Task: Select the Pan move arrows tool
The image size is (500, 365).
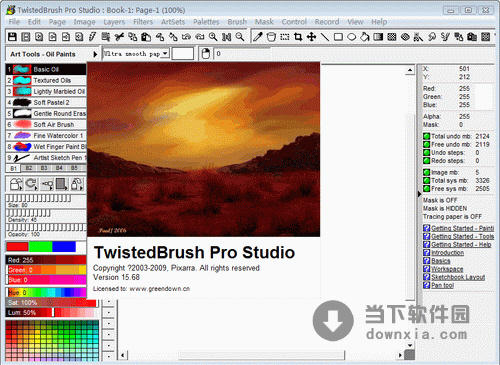Action: click(311, 37)
